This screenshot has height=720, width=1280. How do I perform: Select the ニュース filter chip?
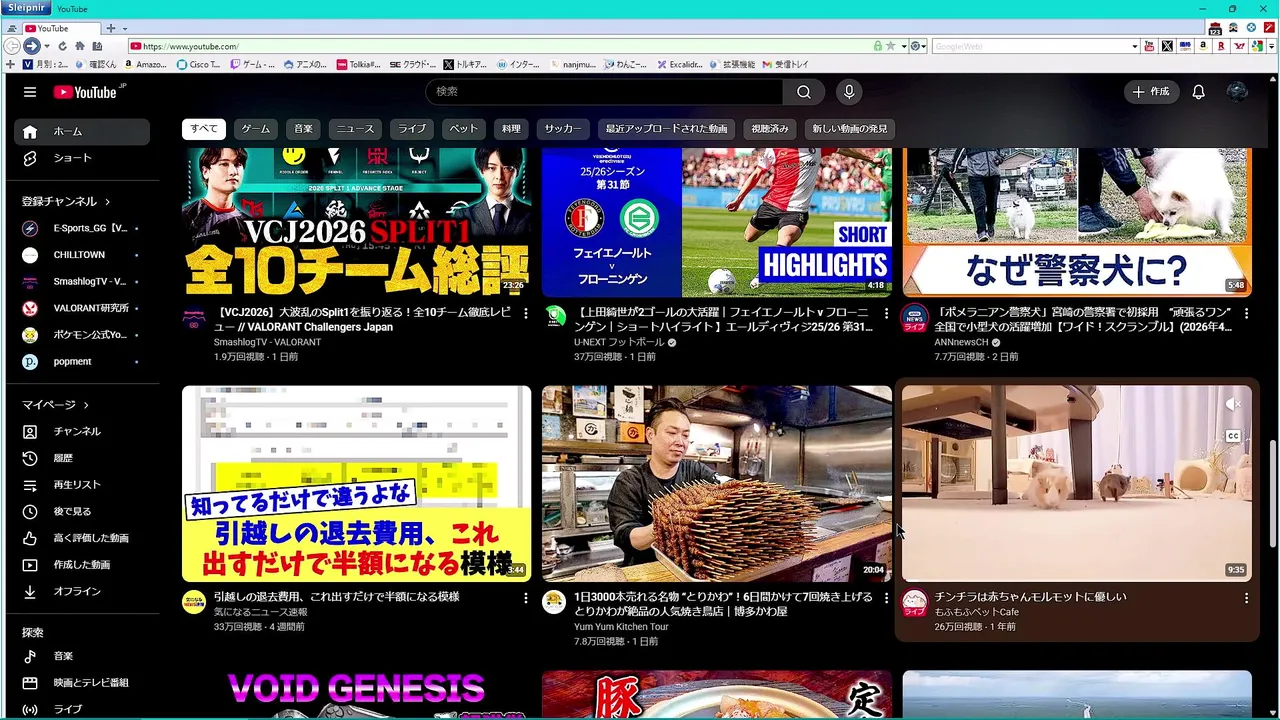355,129
